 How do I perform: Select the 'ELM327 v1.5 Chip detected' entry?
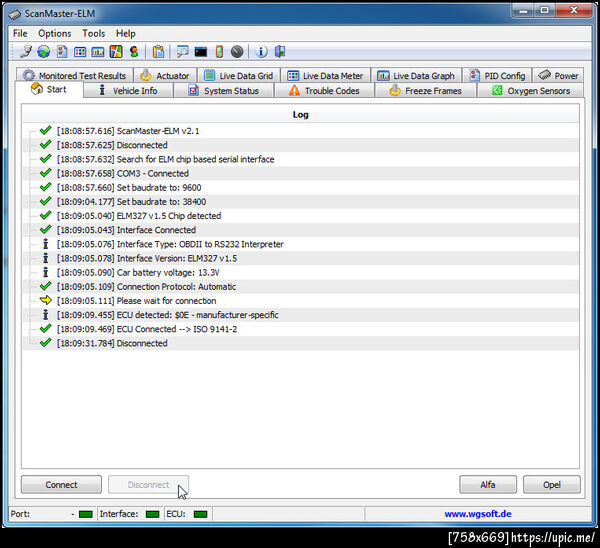300,216
